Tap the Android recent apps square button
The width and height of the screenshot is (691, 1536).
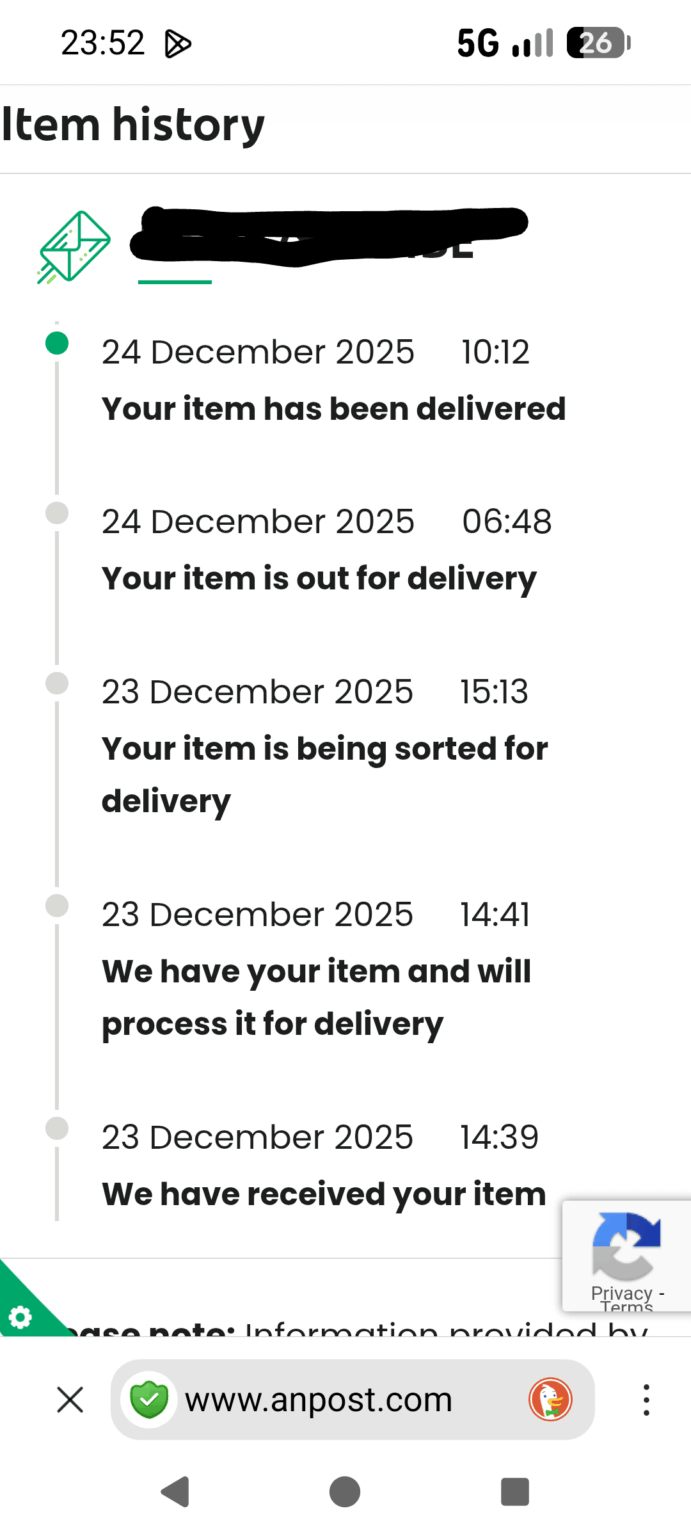click(x=514, y=1491)
